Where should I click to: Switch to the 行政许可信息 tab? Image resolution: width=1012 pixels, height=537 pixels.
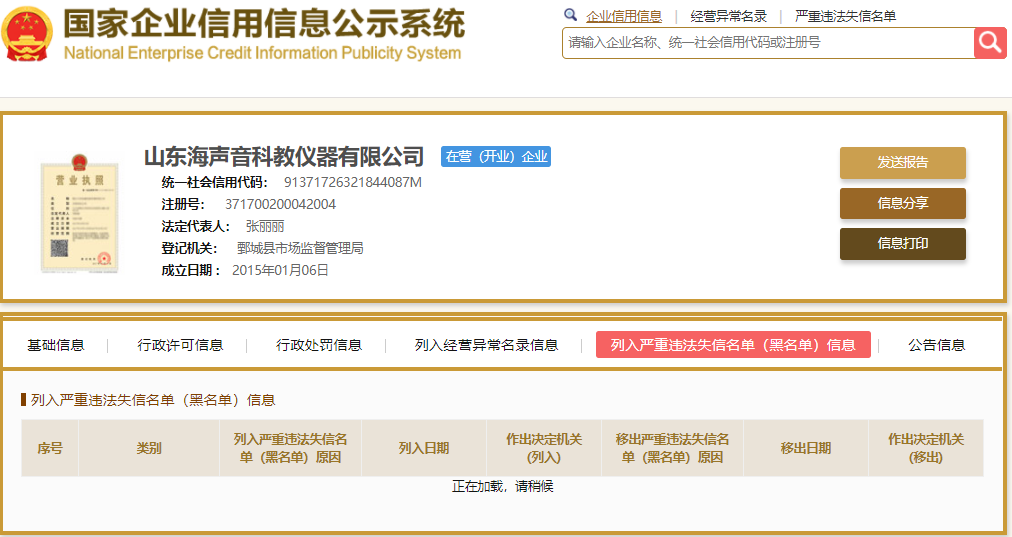tap(180, 345)
